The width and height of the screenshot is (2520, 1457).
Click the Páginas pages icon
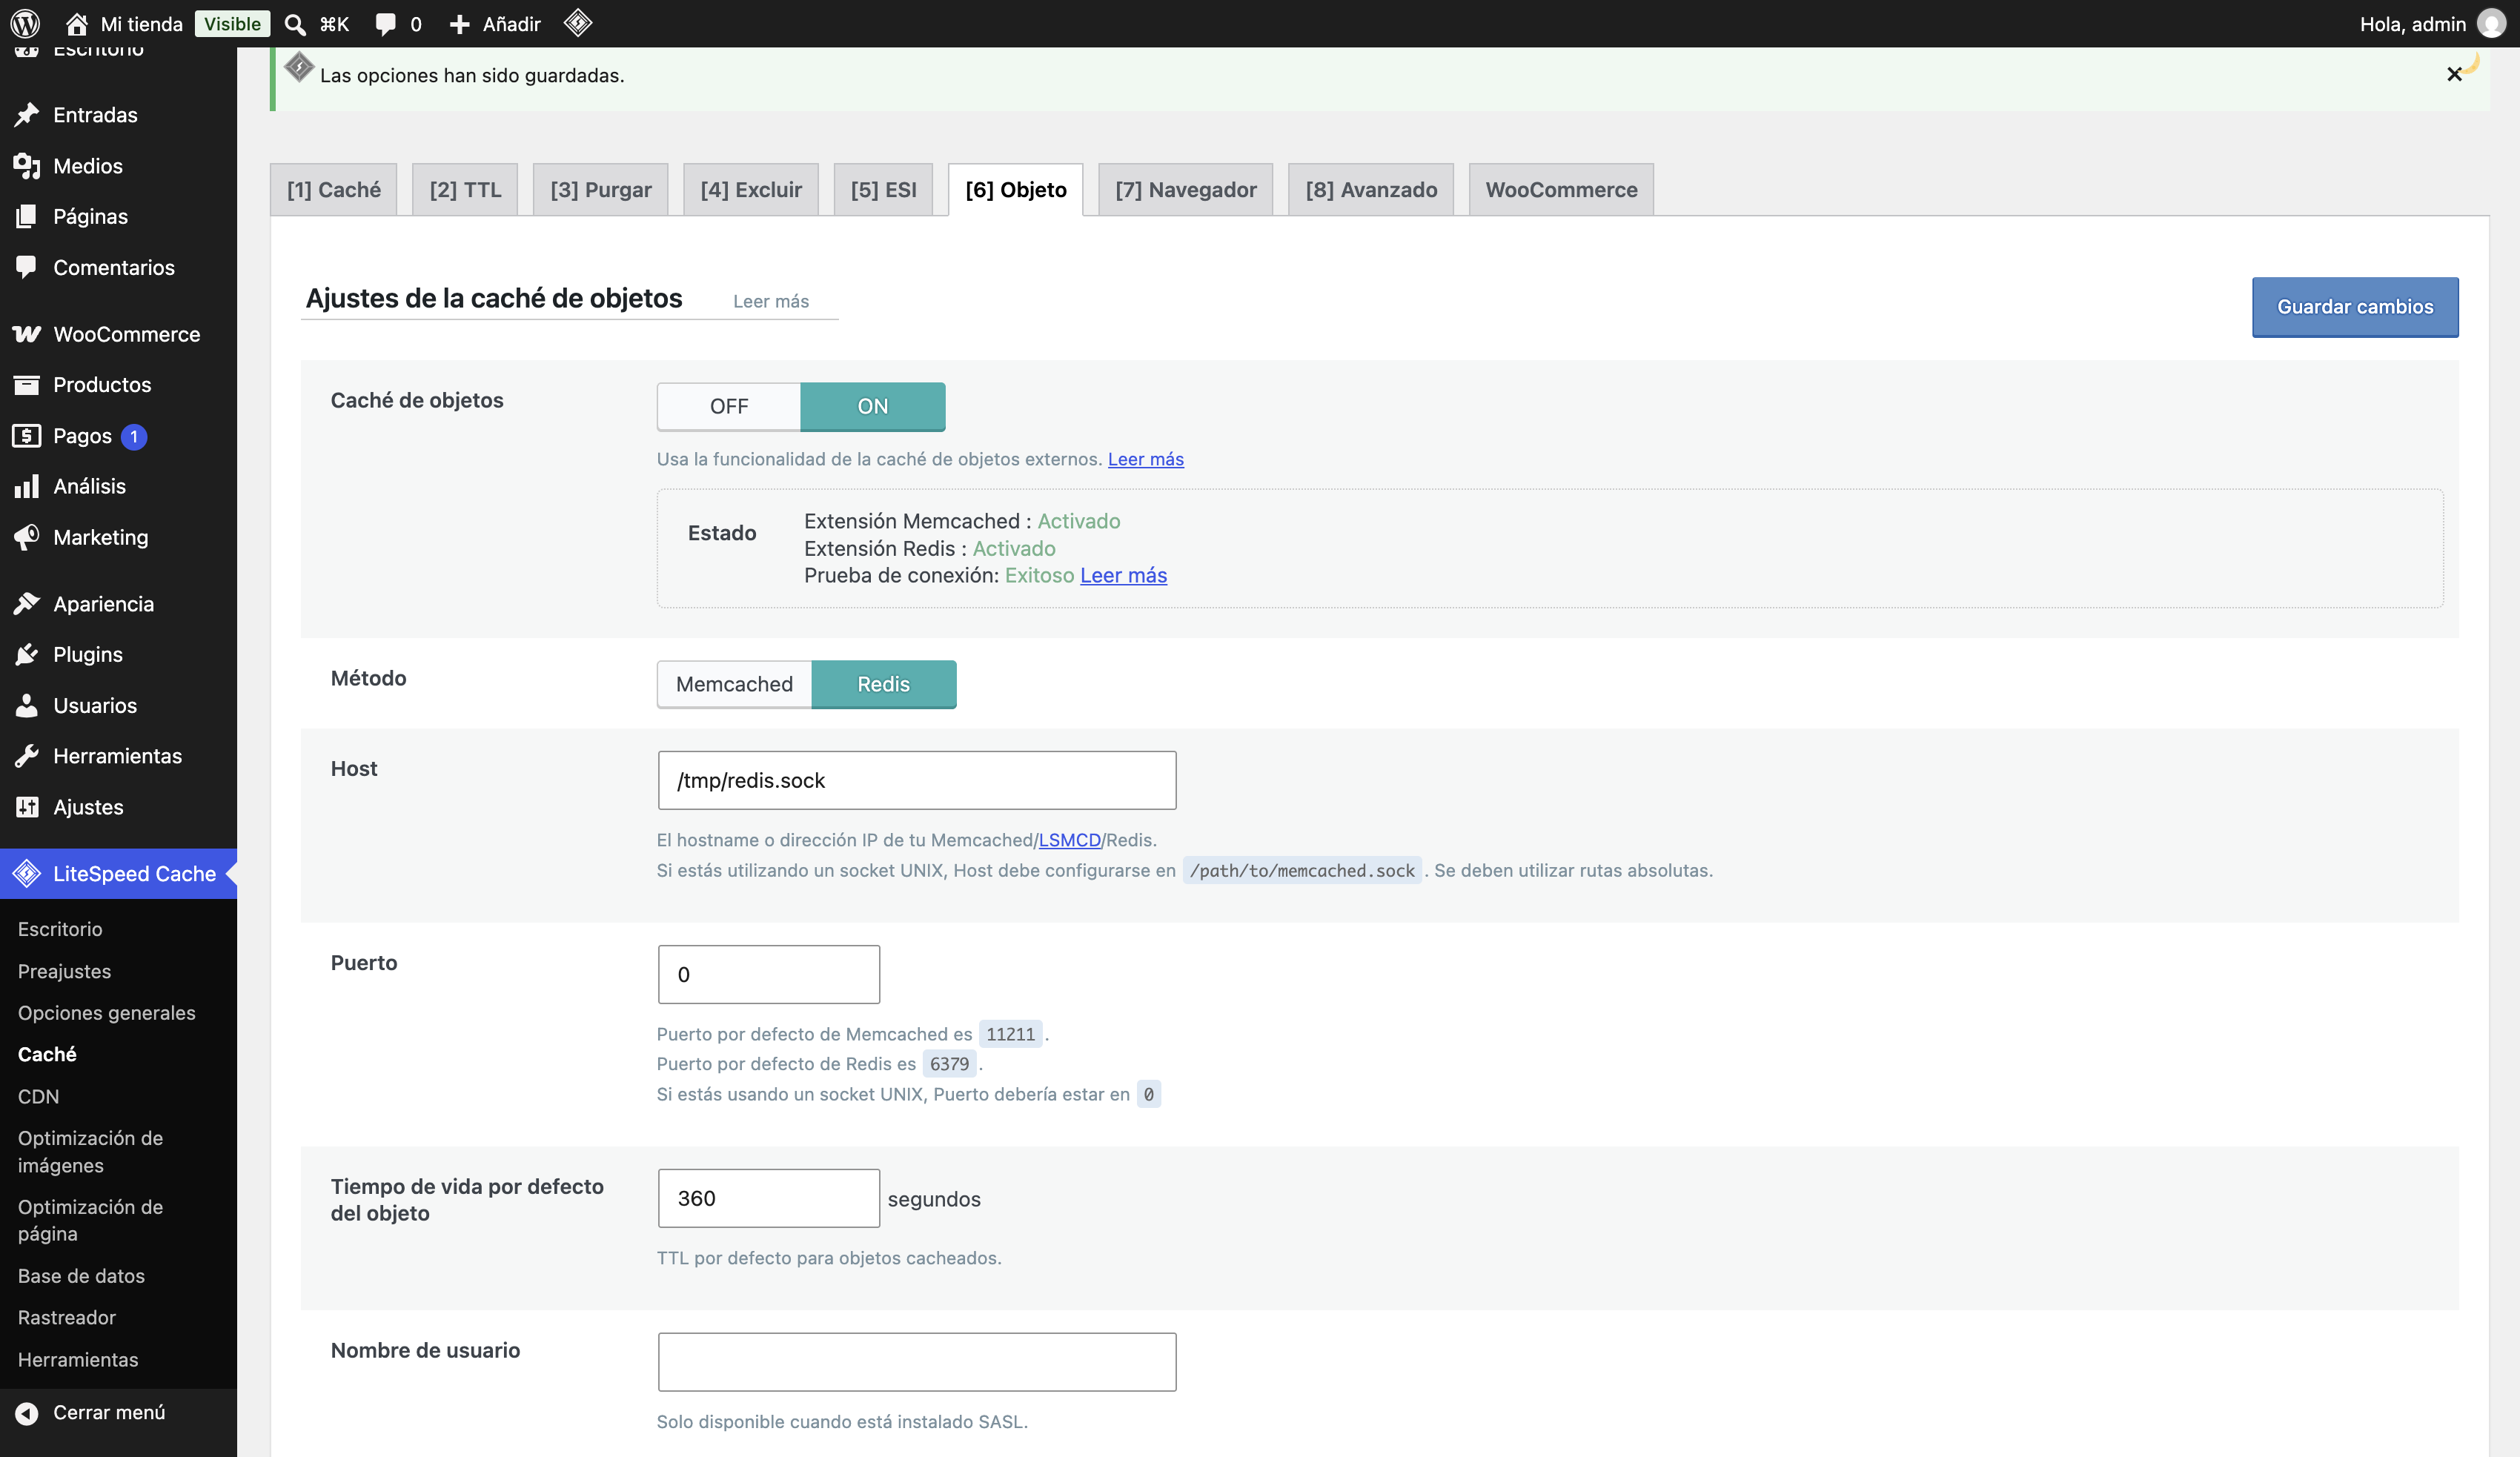click(x=27, y=216)
